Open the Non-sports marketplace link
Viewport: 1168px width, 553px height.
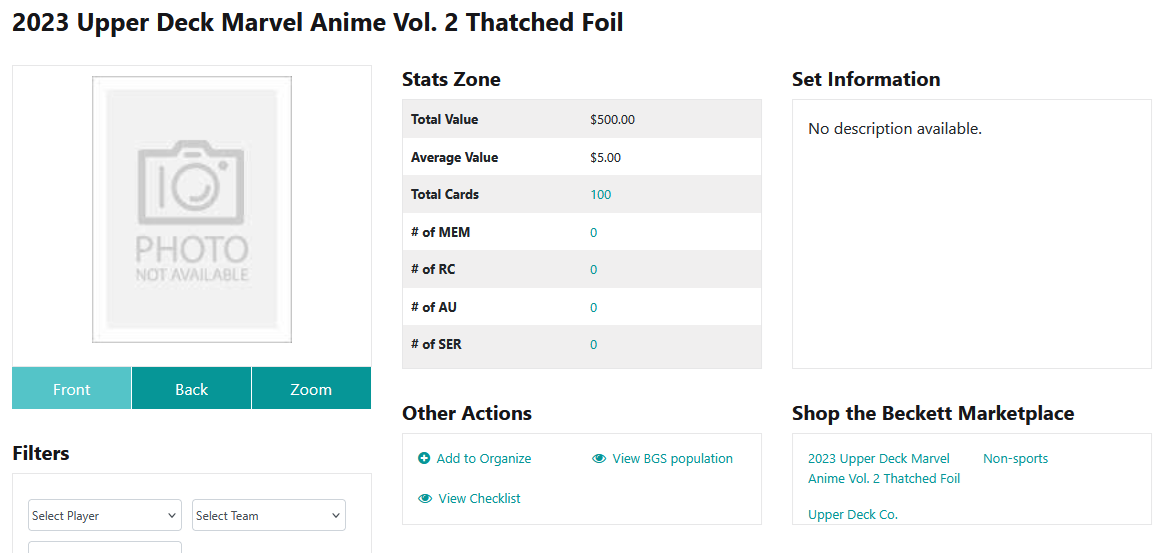coord(1015,458)
